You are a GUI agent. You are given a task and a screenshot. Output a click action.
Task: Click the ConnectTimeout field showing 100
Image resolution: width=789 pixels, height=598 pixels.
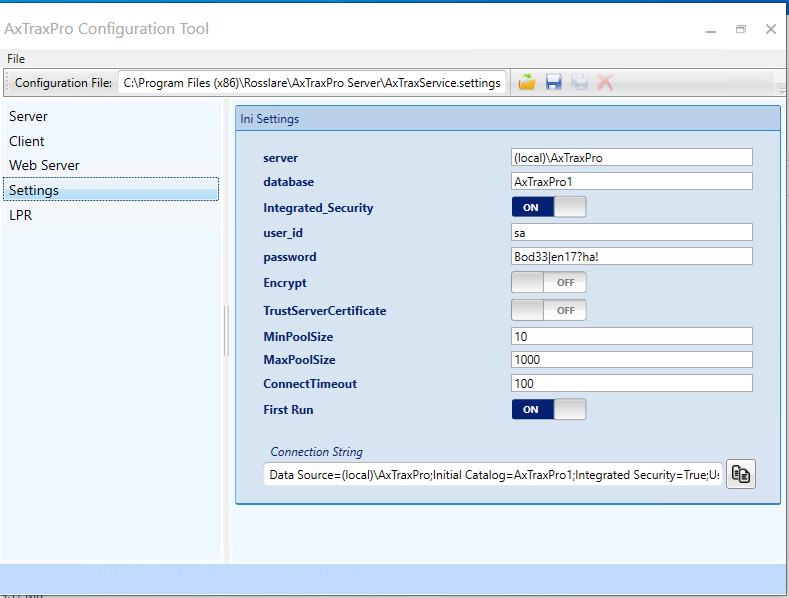[632, 384]
